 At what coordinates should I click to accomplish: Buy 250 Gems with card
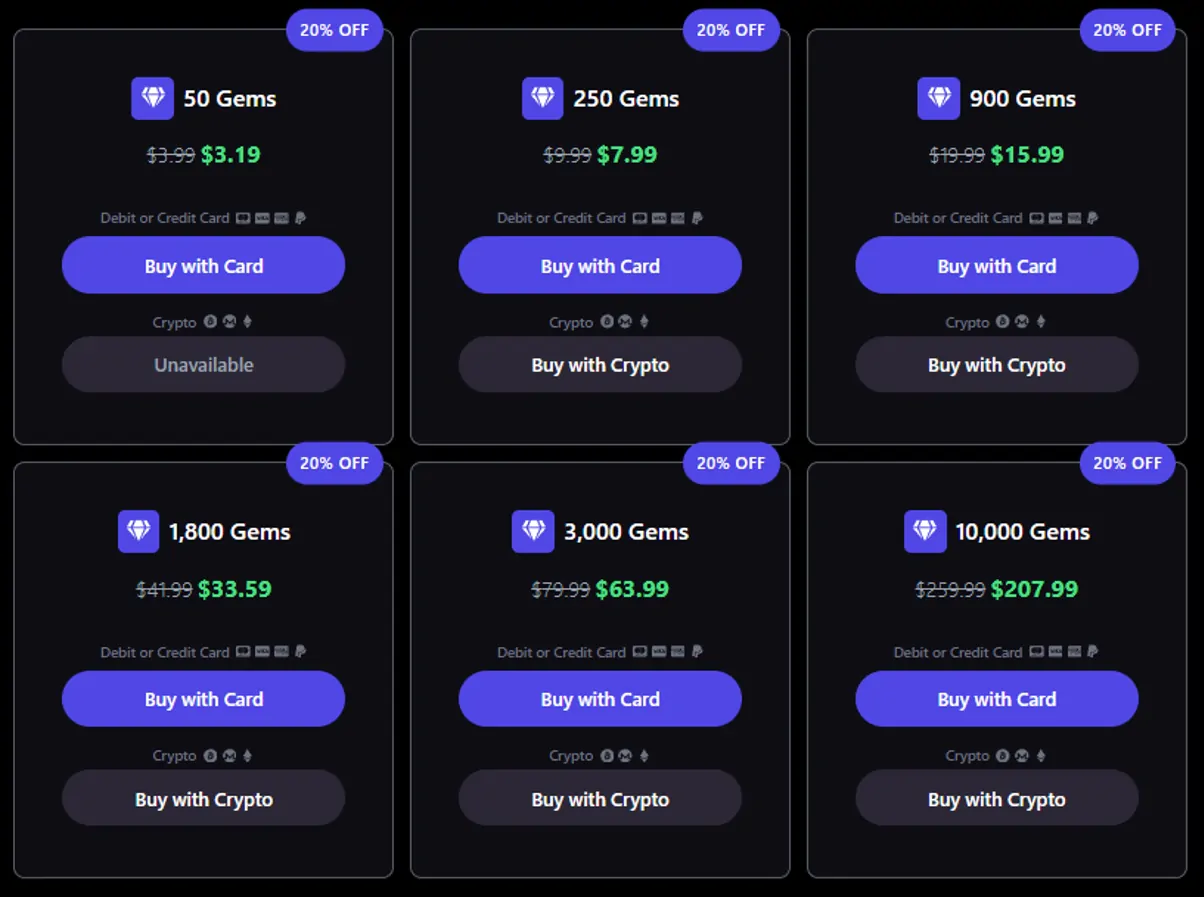[600, 266]
